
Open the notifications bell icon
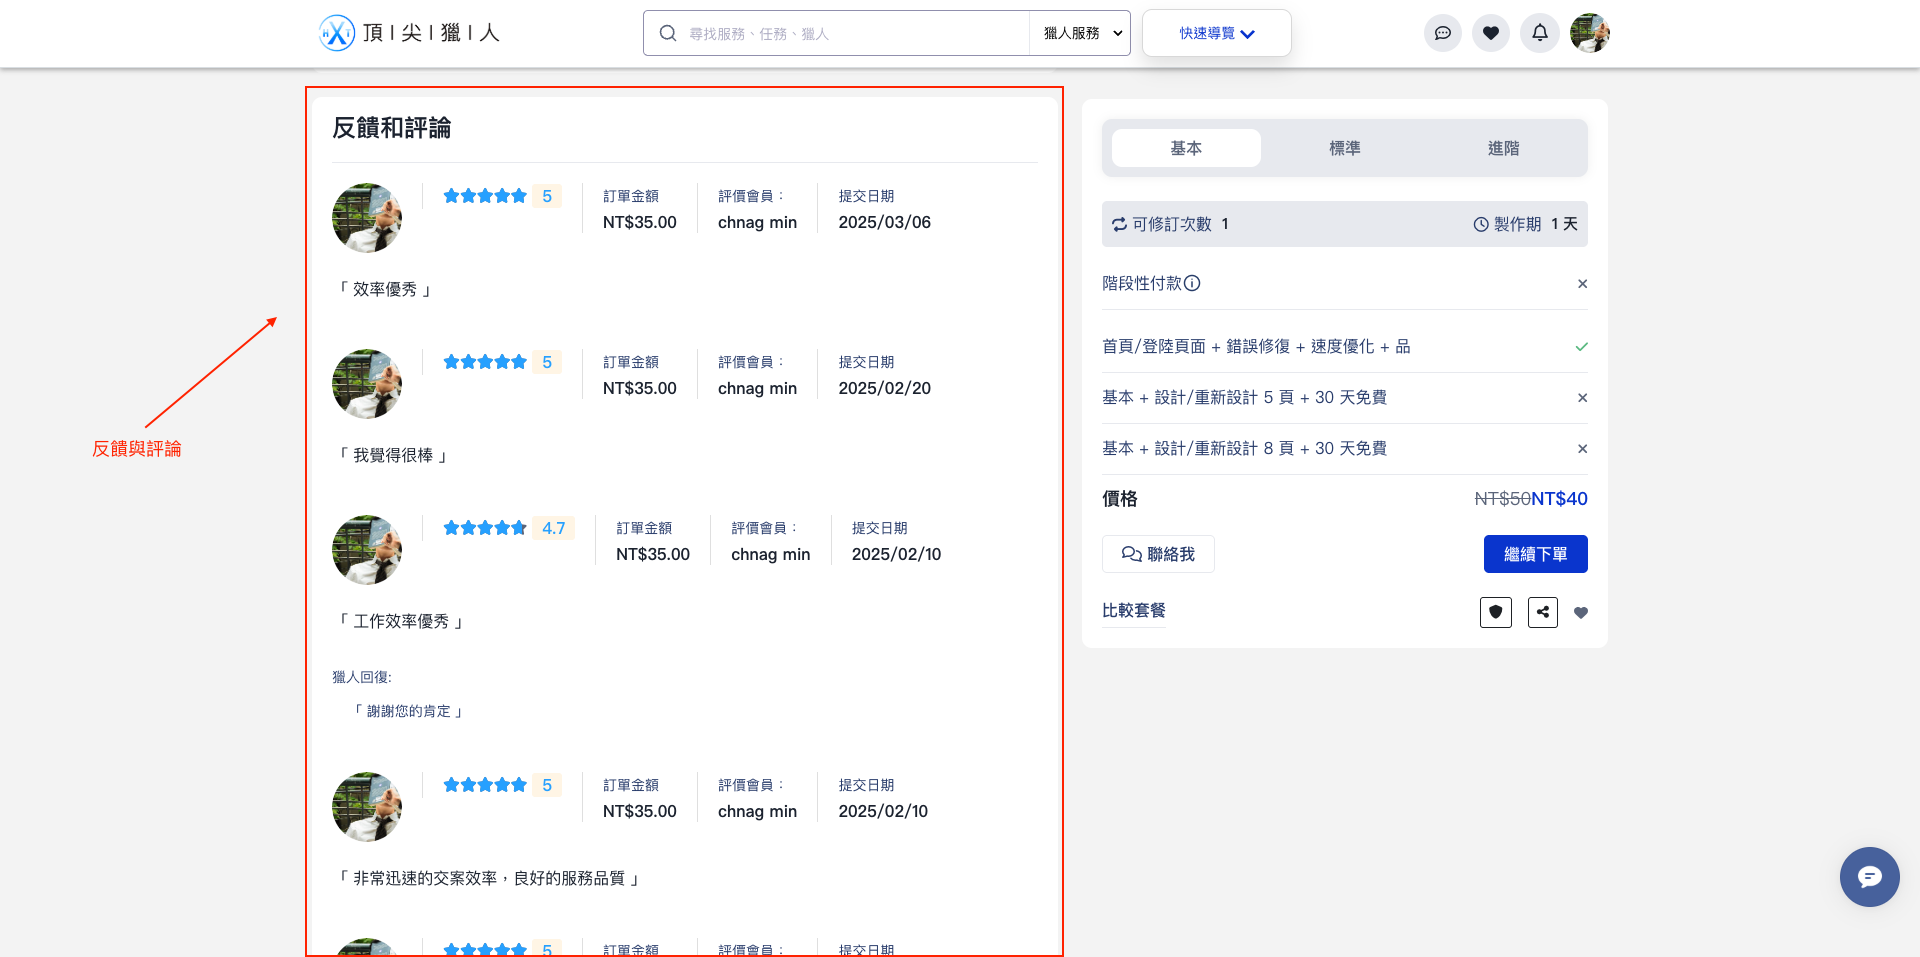[x=1540, y=33]
